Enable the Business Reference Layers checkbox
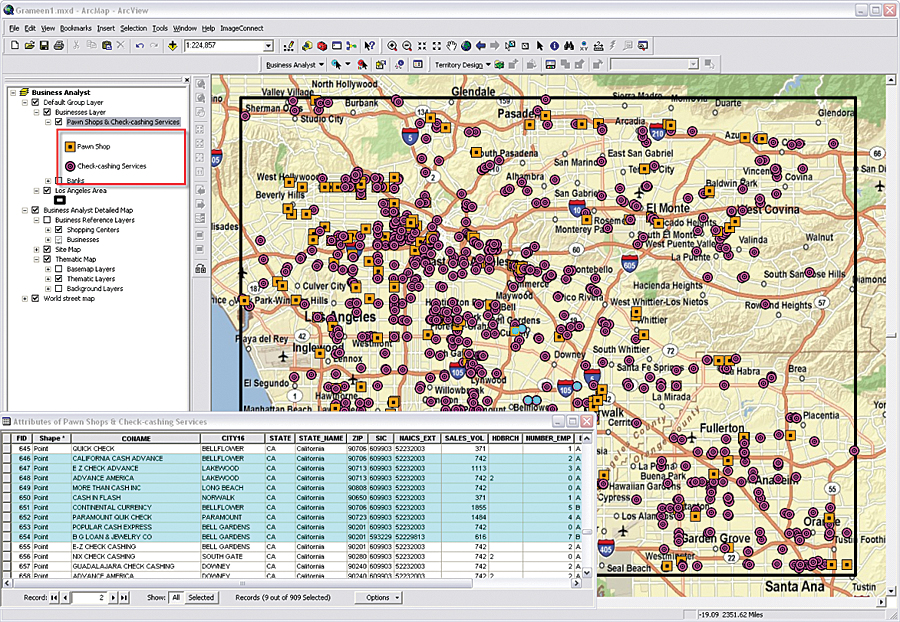The image size is (900, 622). [x=47, y=220]
